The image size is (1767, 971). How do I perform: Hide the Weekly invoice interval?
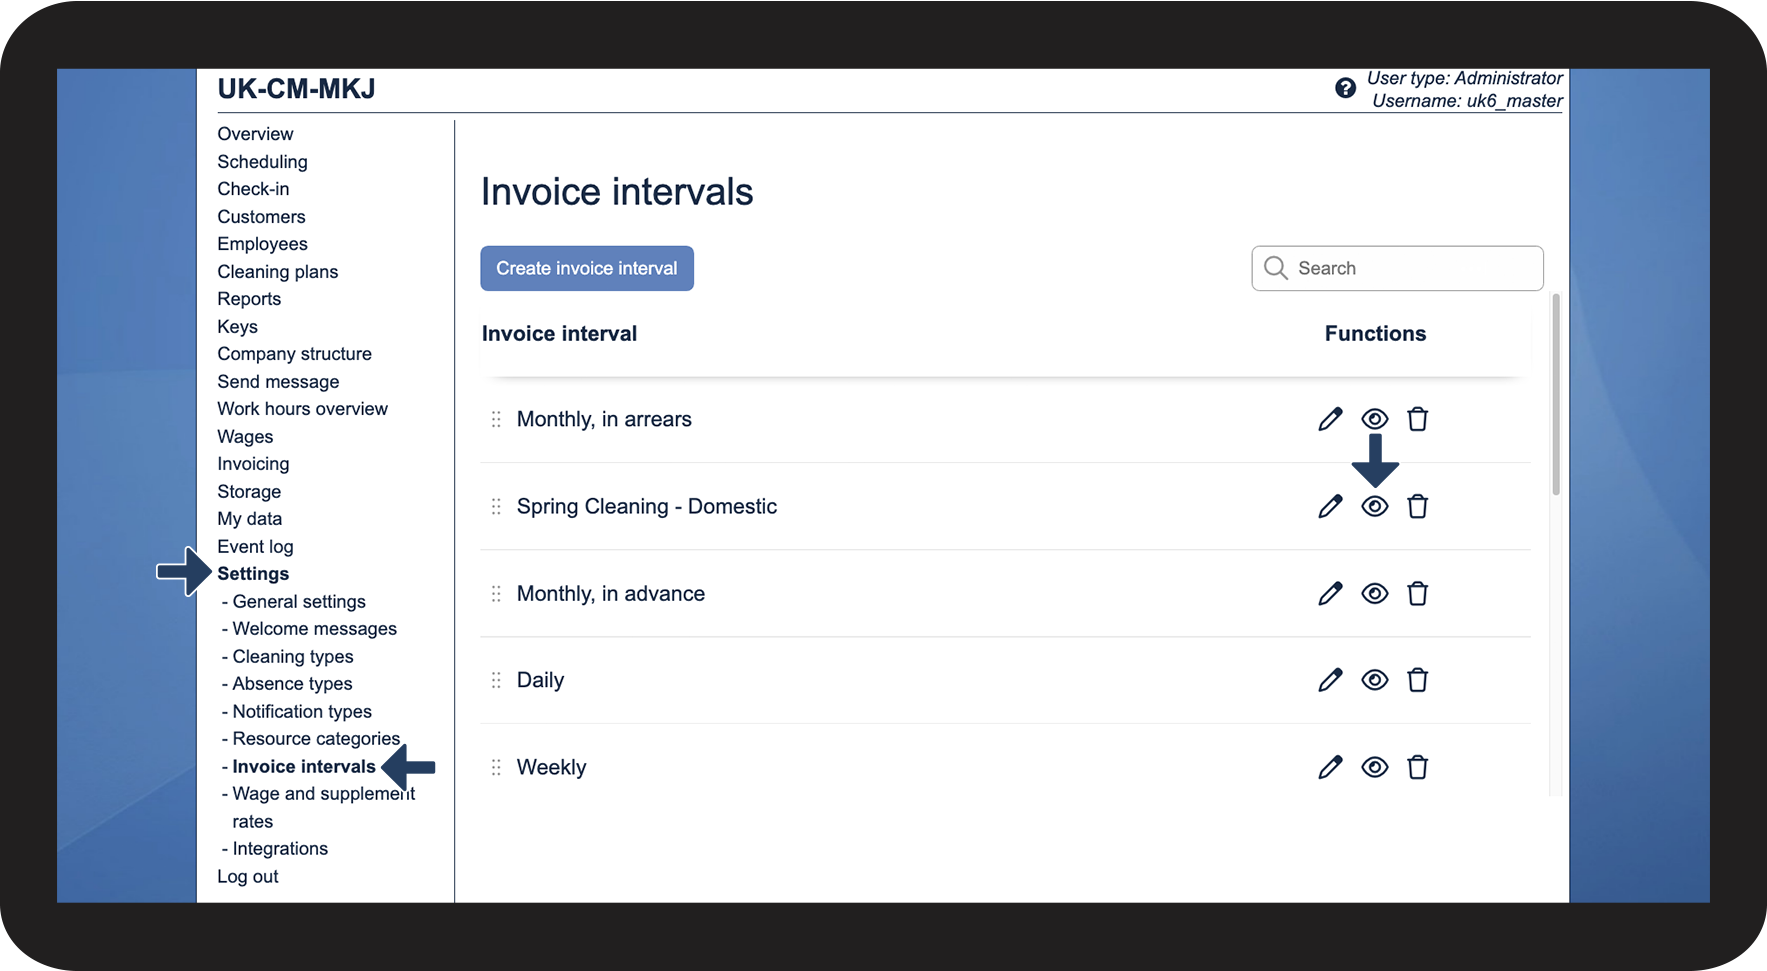[1375, 768]
